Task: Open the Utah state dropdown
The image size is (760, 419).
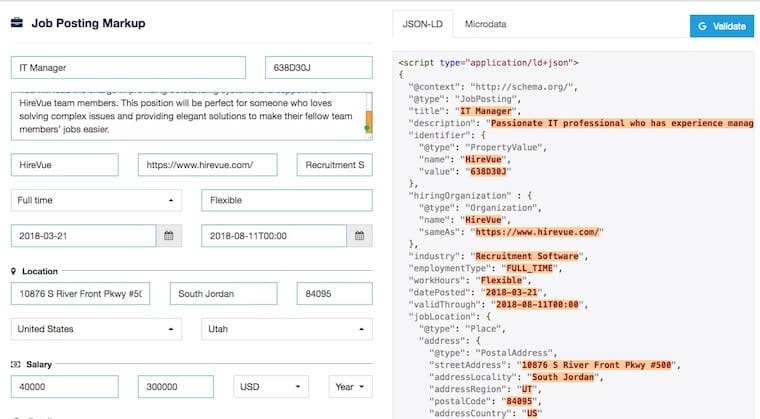Action: tap(286, 329)
